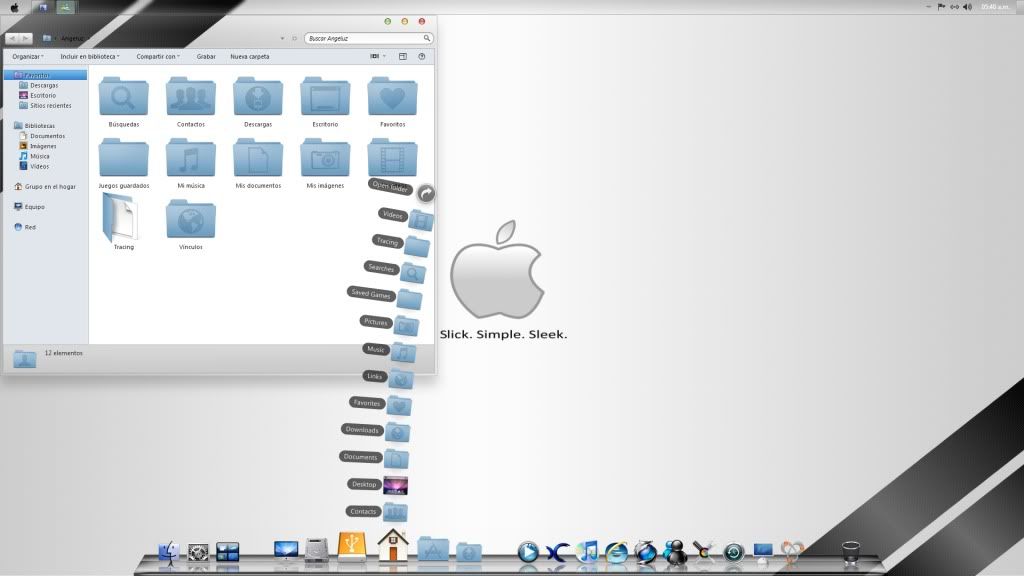
Task: Open the Trash in the dock
Action: pos(850,552)
